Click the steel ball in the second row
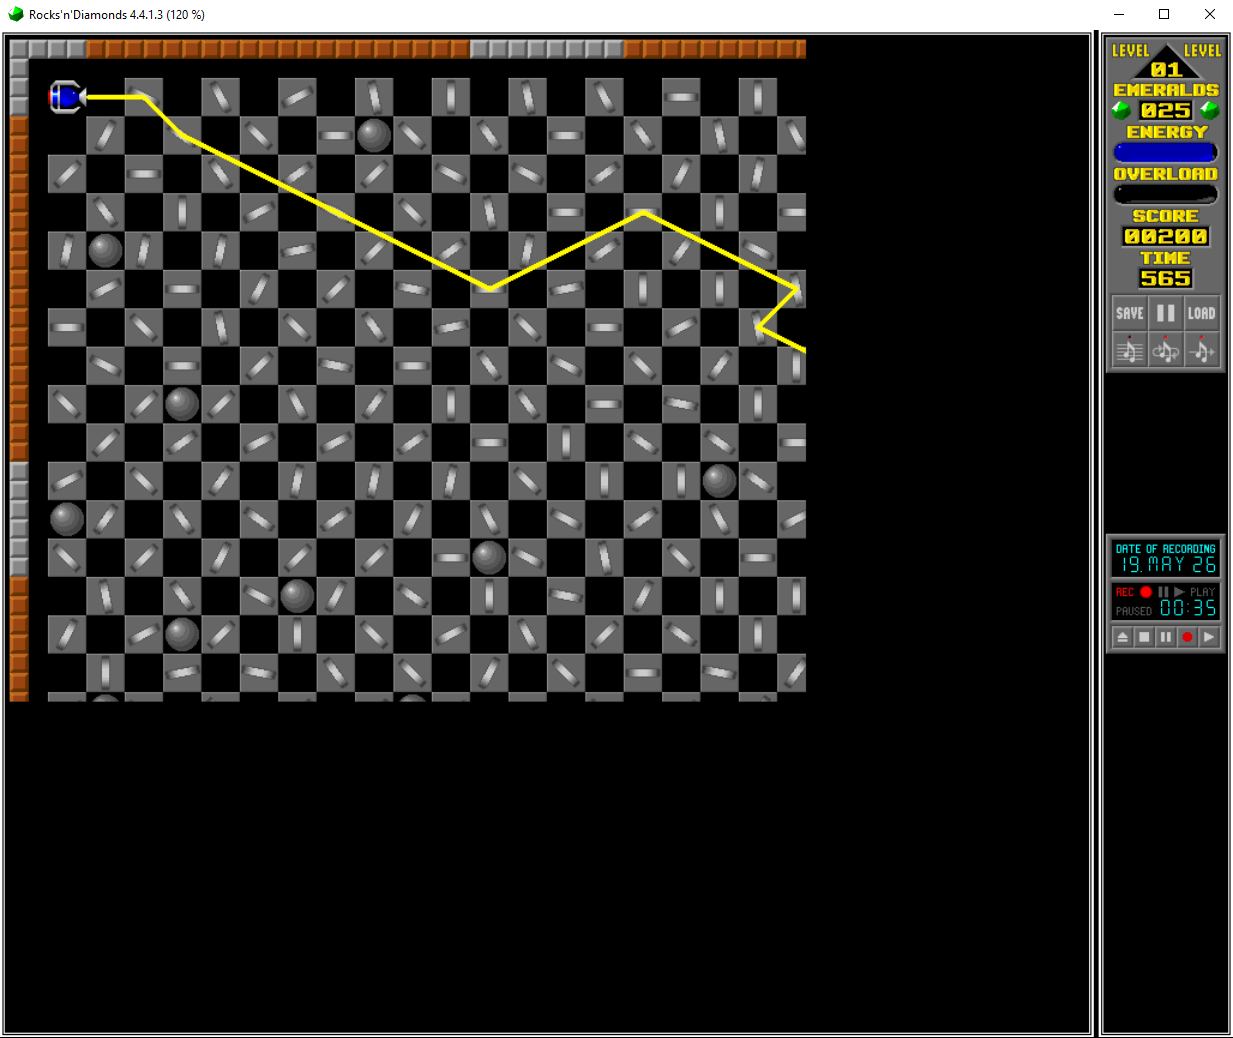 click(x=374, y=135)
